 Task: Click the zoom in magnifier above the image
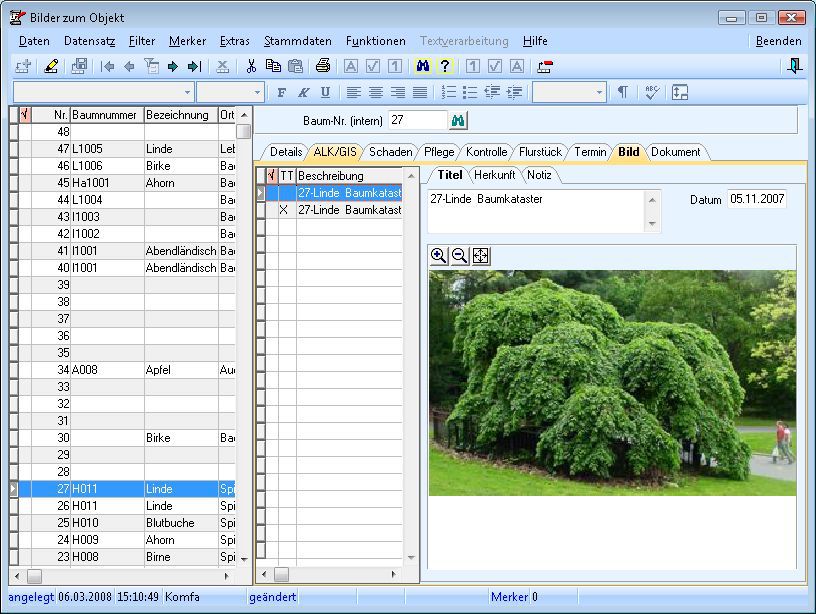pos(439,256)
